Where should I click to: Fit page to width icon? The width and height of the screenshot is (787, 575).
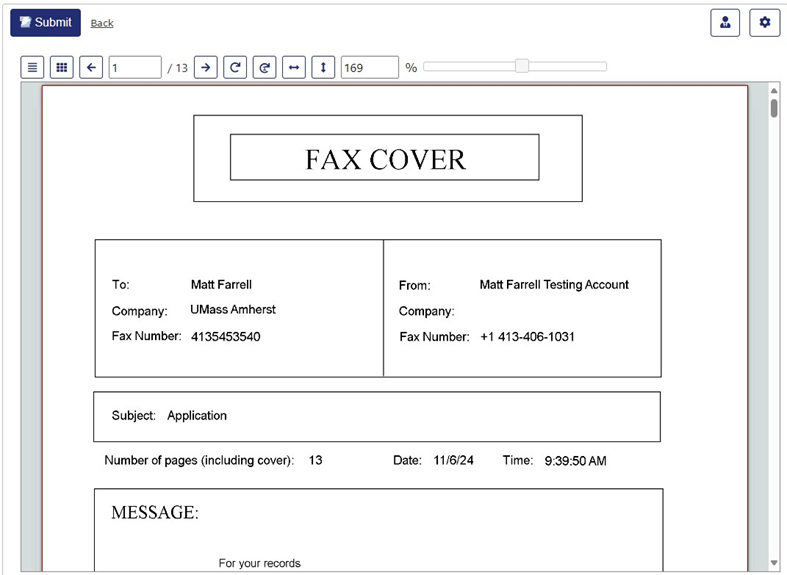click(294, 67)
